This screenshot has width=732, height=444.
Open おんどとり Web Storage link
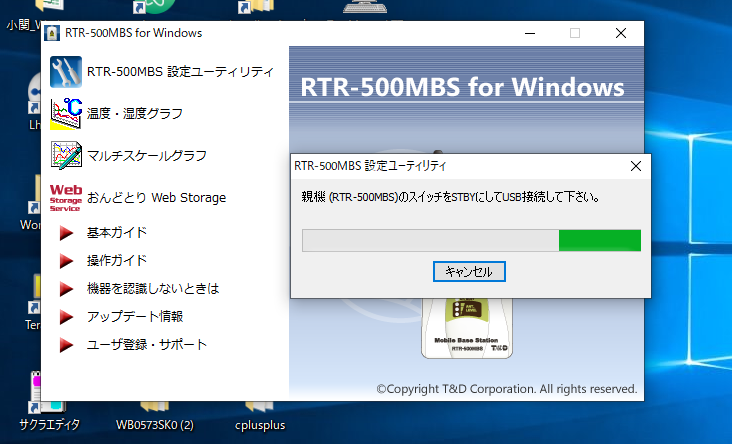click(x=156, y=197)
